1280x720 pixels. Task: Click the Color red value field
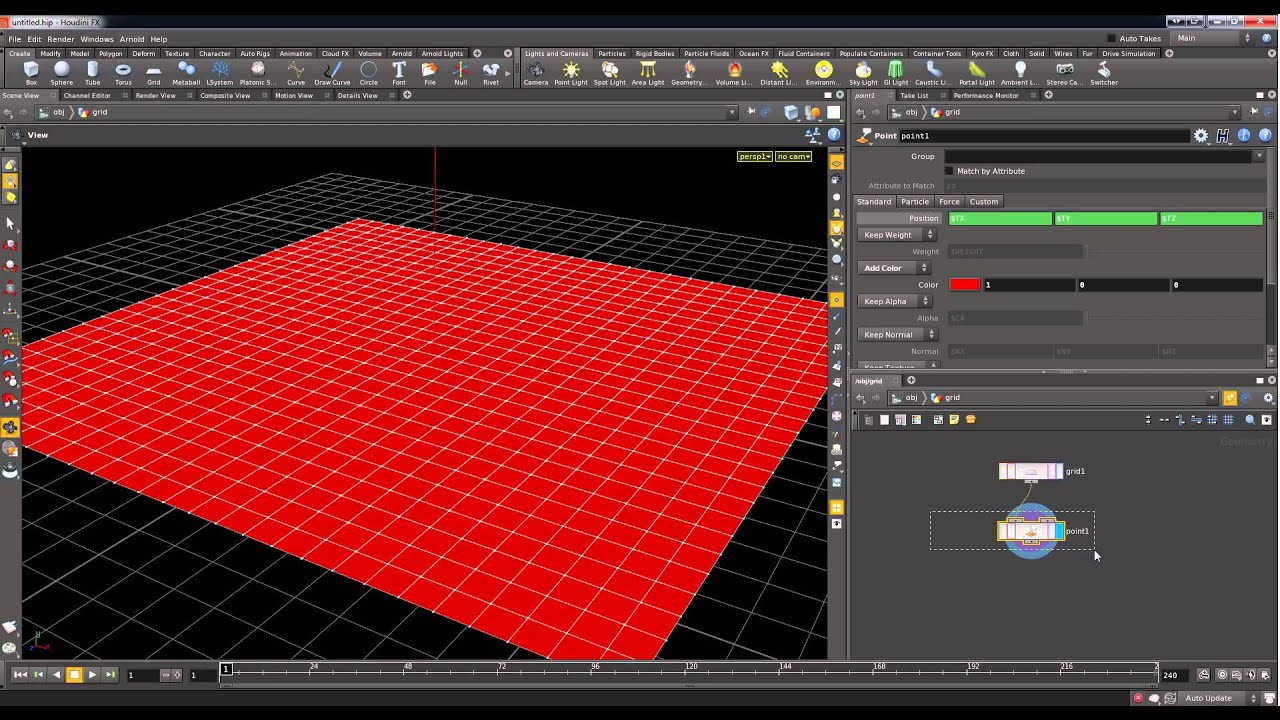click(1029, 285)
